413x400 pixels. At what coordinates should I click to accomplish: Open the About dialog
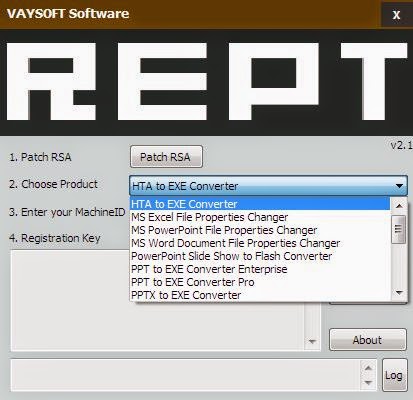tap(368, 340)
